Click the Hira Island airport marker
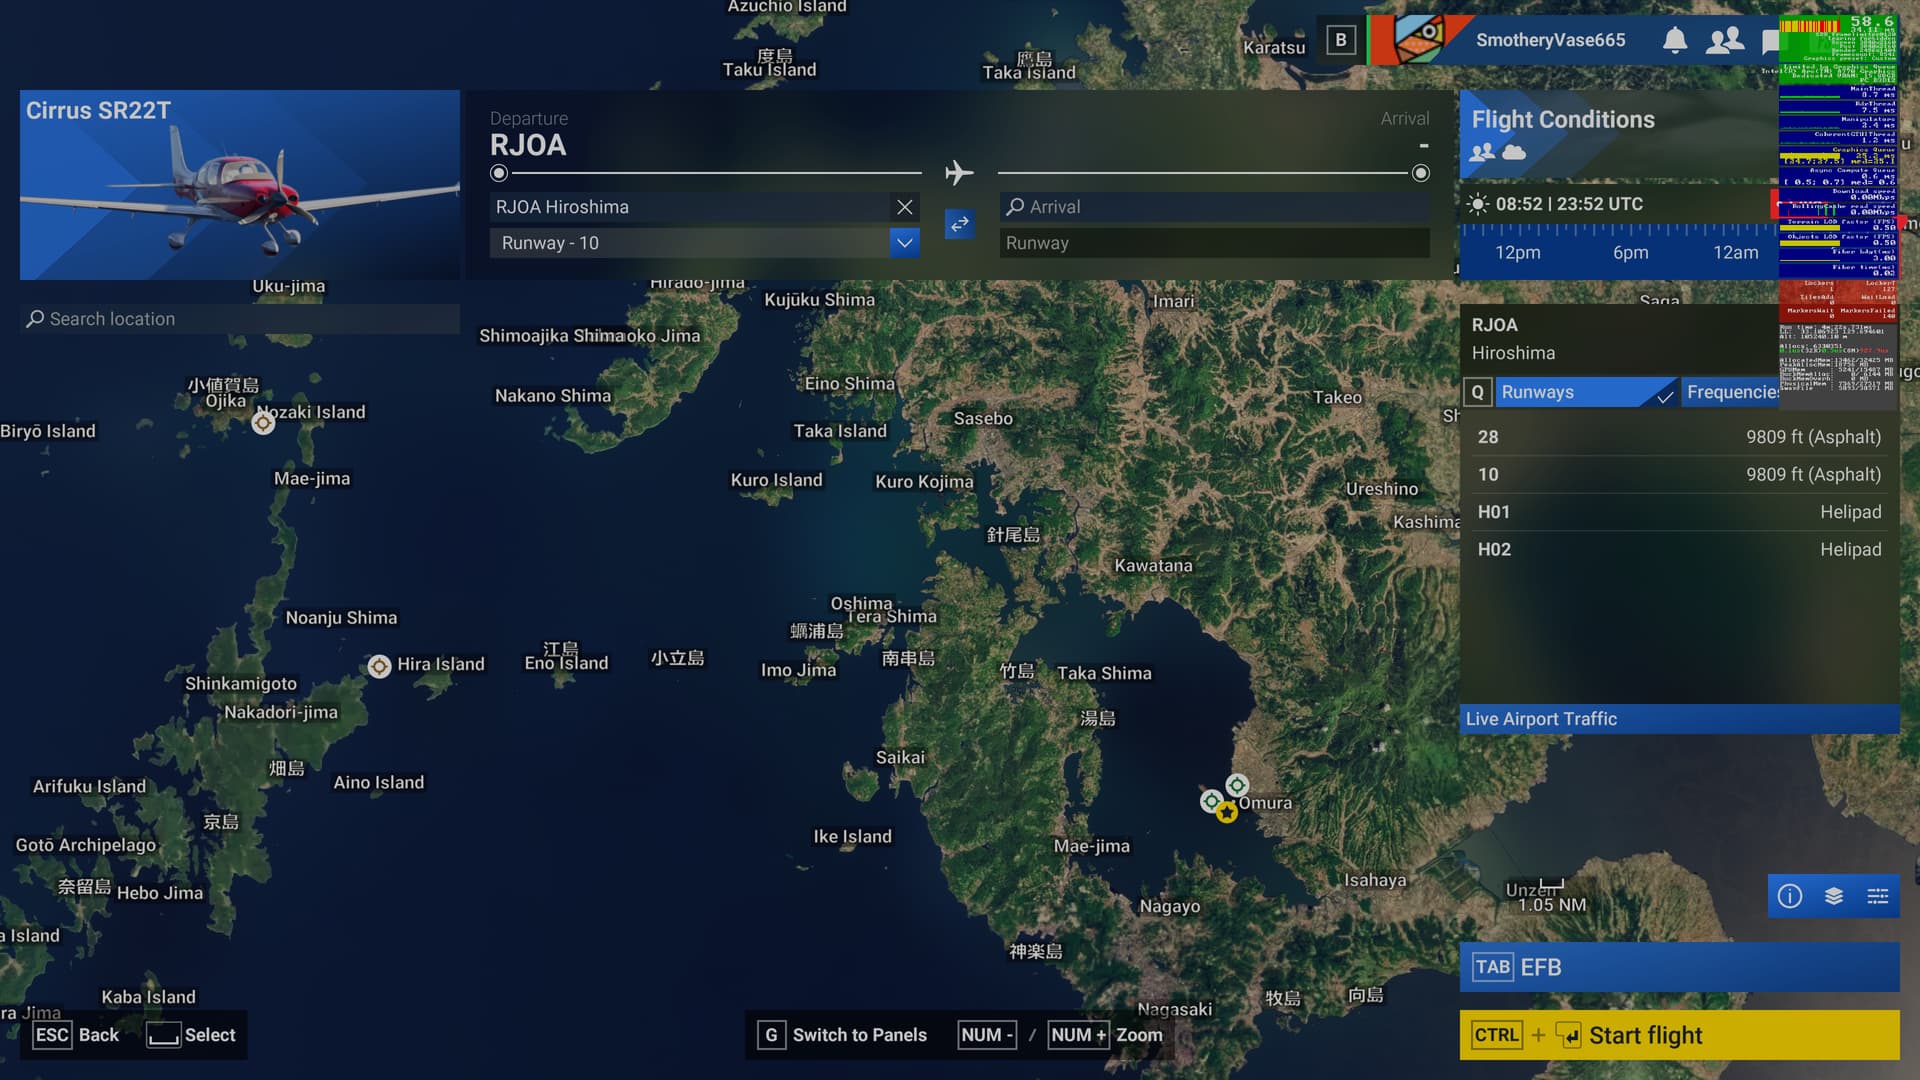This screenshot has width=1920, height=1080. [x=379, y=666]
